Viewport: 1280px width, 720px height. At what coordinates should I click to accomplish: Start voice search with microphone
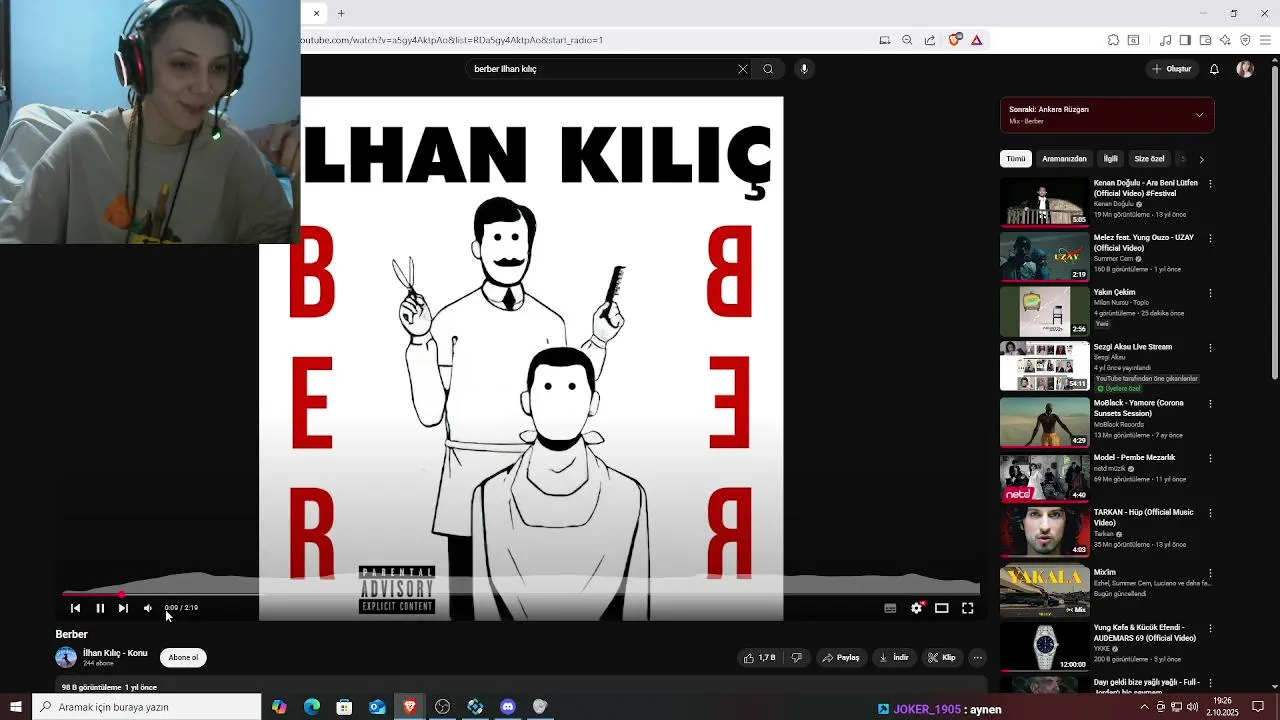(x=804, y=69)
